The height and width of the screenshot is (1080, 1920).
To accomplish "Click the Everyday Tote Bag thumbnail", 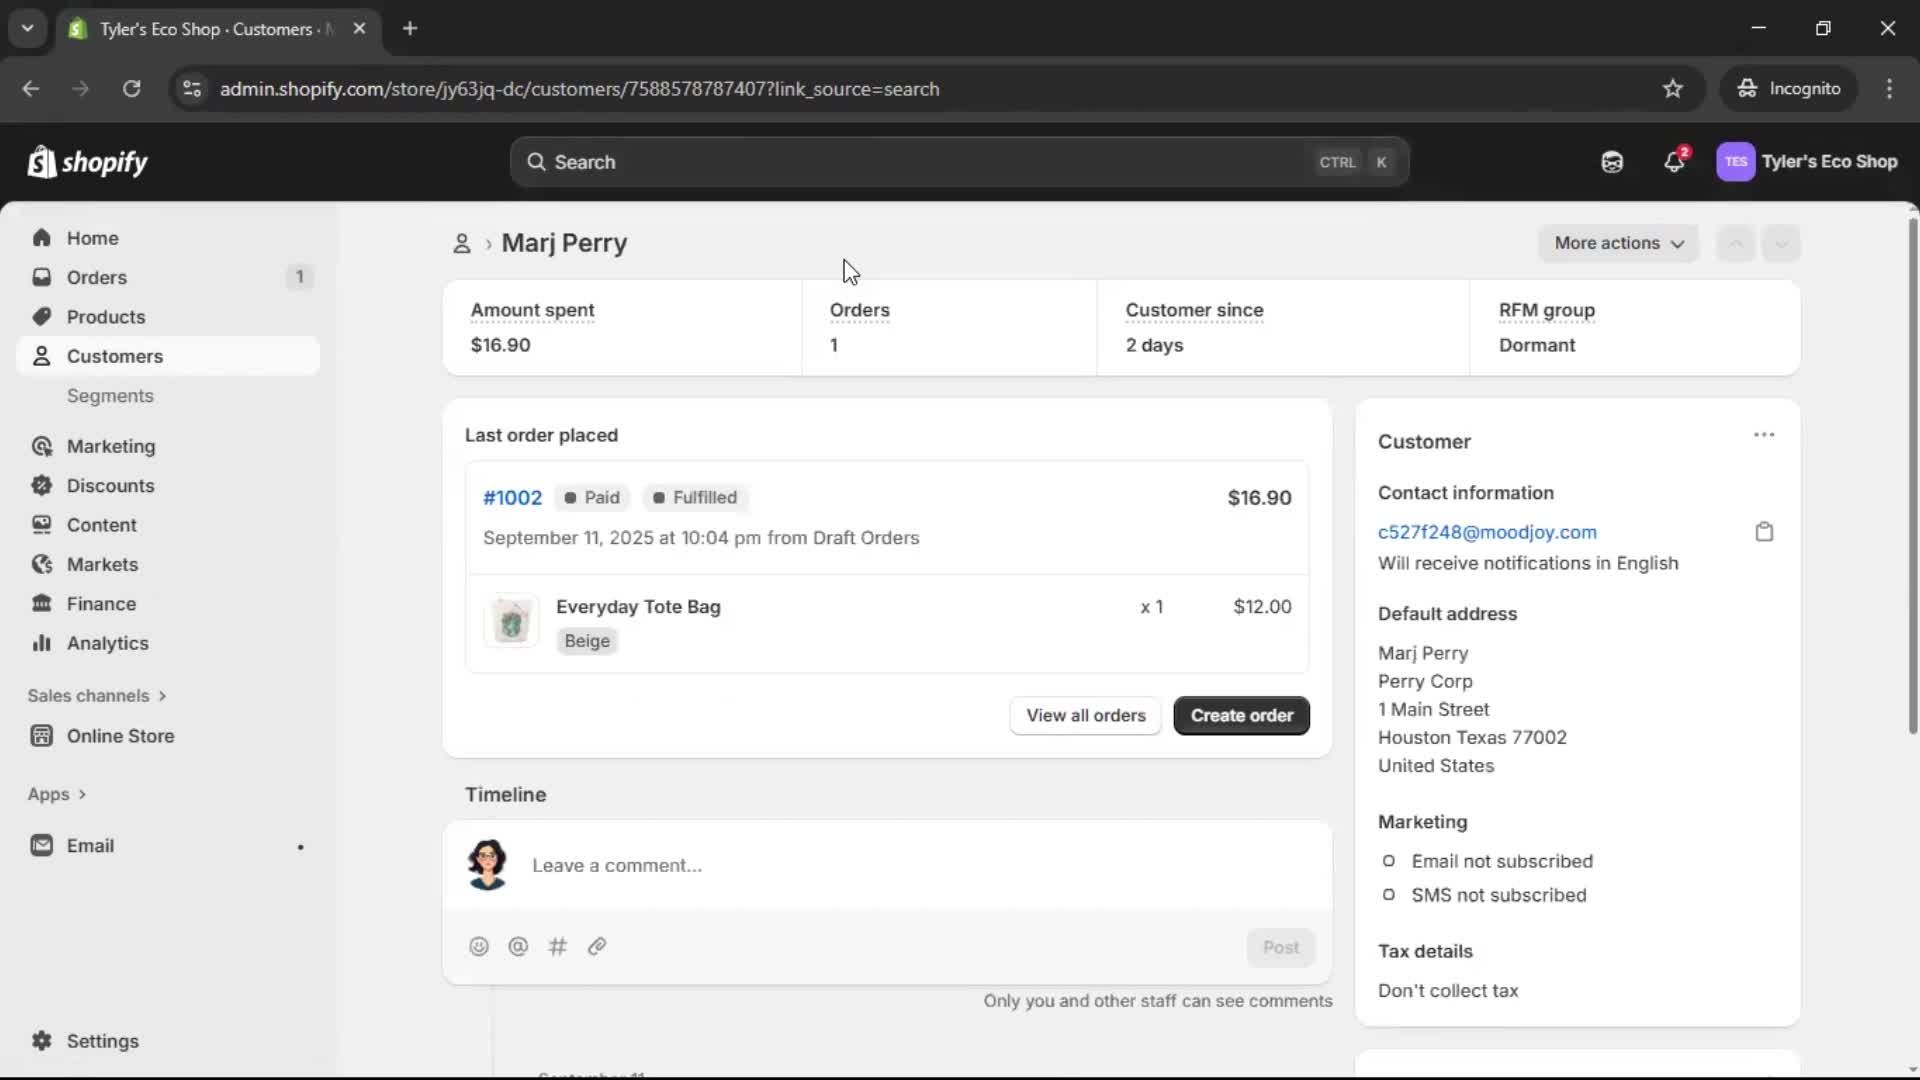I will [x=512, y=622].
